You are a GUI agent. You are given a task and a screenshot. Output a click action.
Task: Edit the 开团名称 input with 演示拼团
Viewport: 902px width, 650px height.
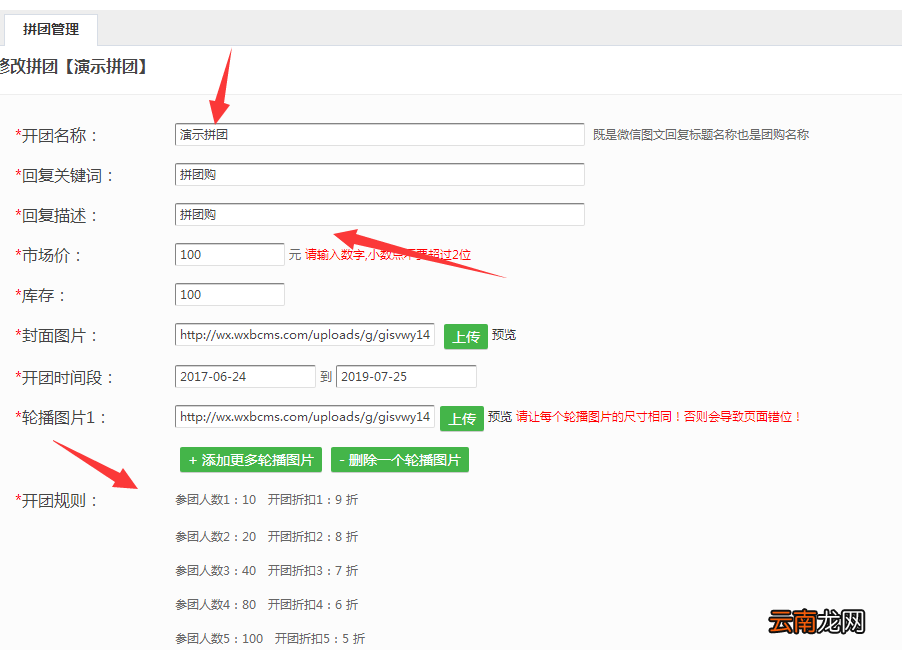coord(380,135)
